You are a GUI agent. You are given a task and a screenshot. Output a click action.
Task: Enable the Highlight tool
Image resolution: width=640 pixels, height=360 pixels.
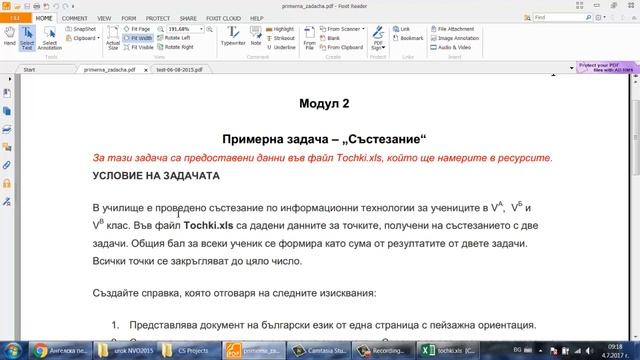coord(280,29)
